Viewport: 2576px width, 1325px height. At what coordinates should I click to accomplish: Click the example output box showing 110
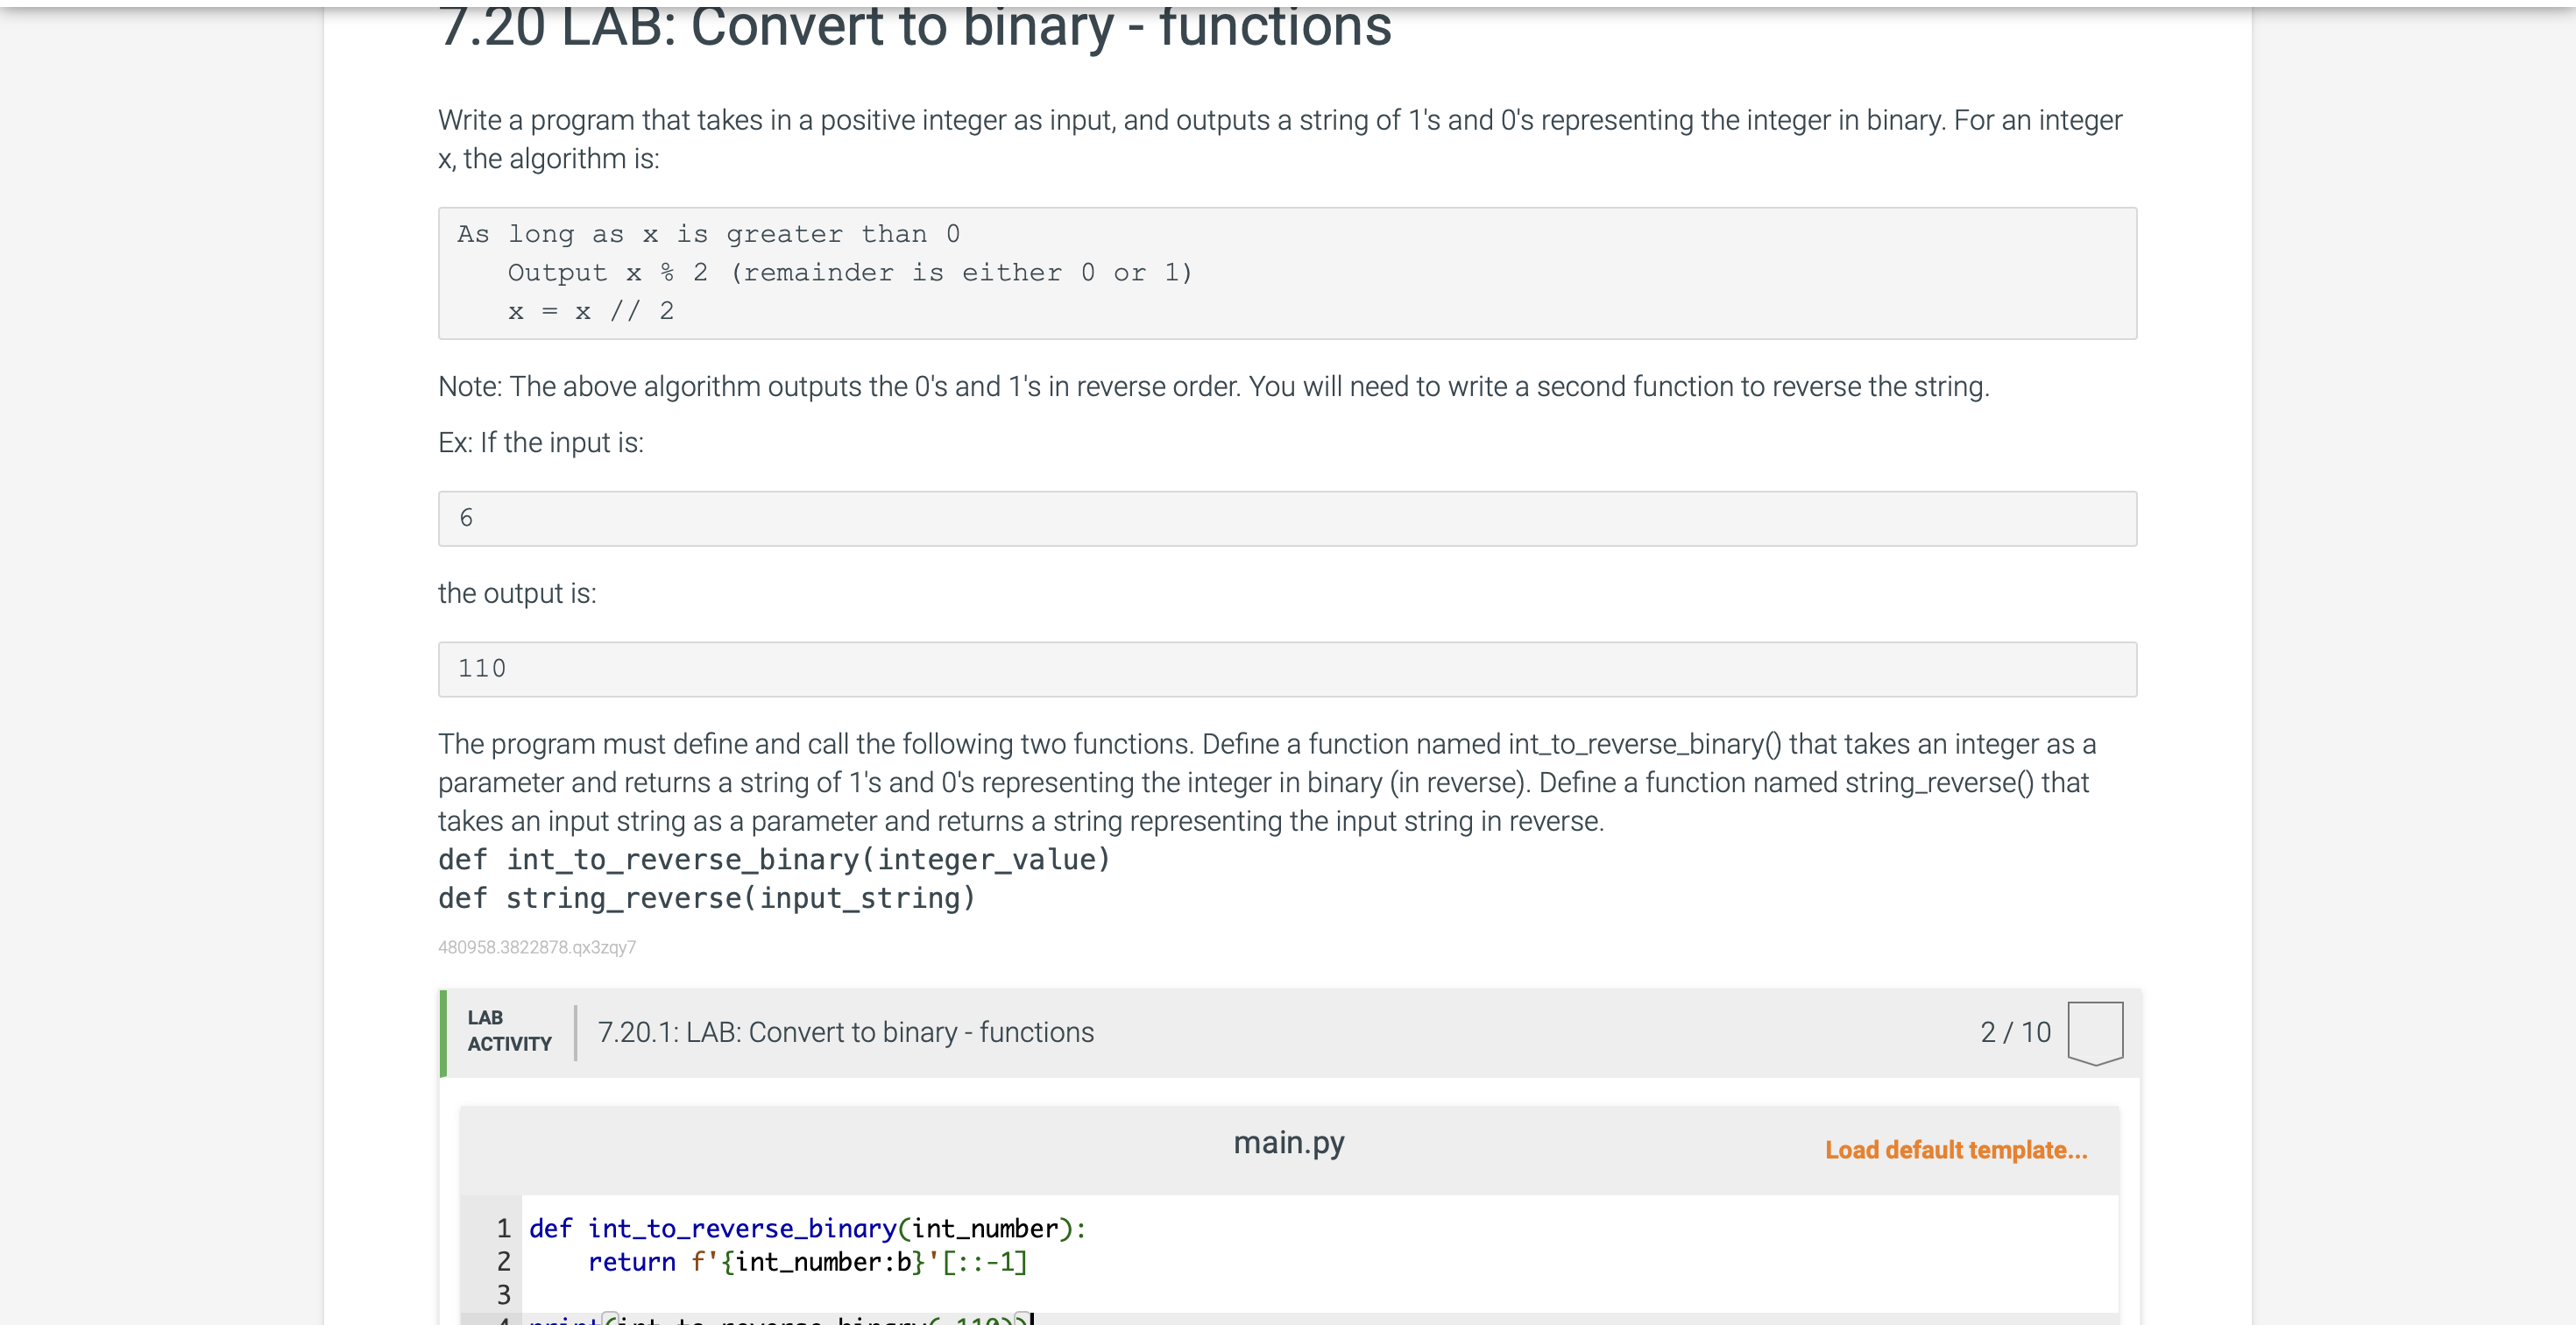(x=1286, y=669)
